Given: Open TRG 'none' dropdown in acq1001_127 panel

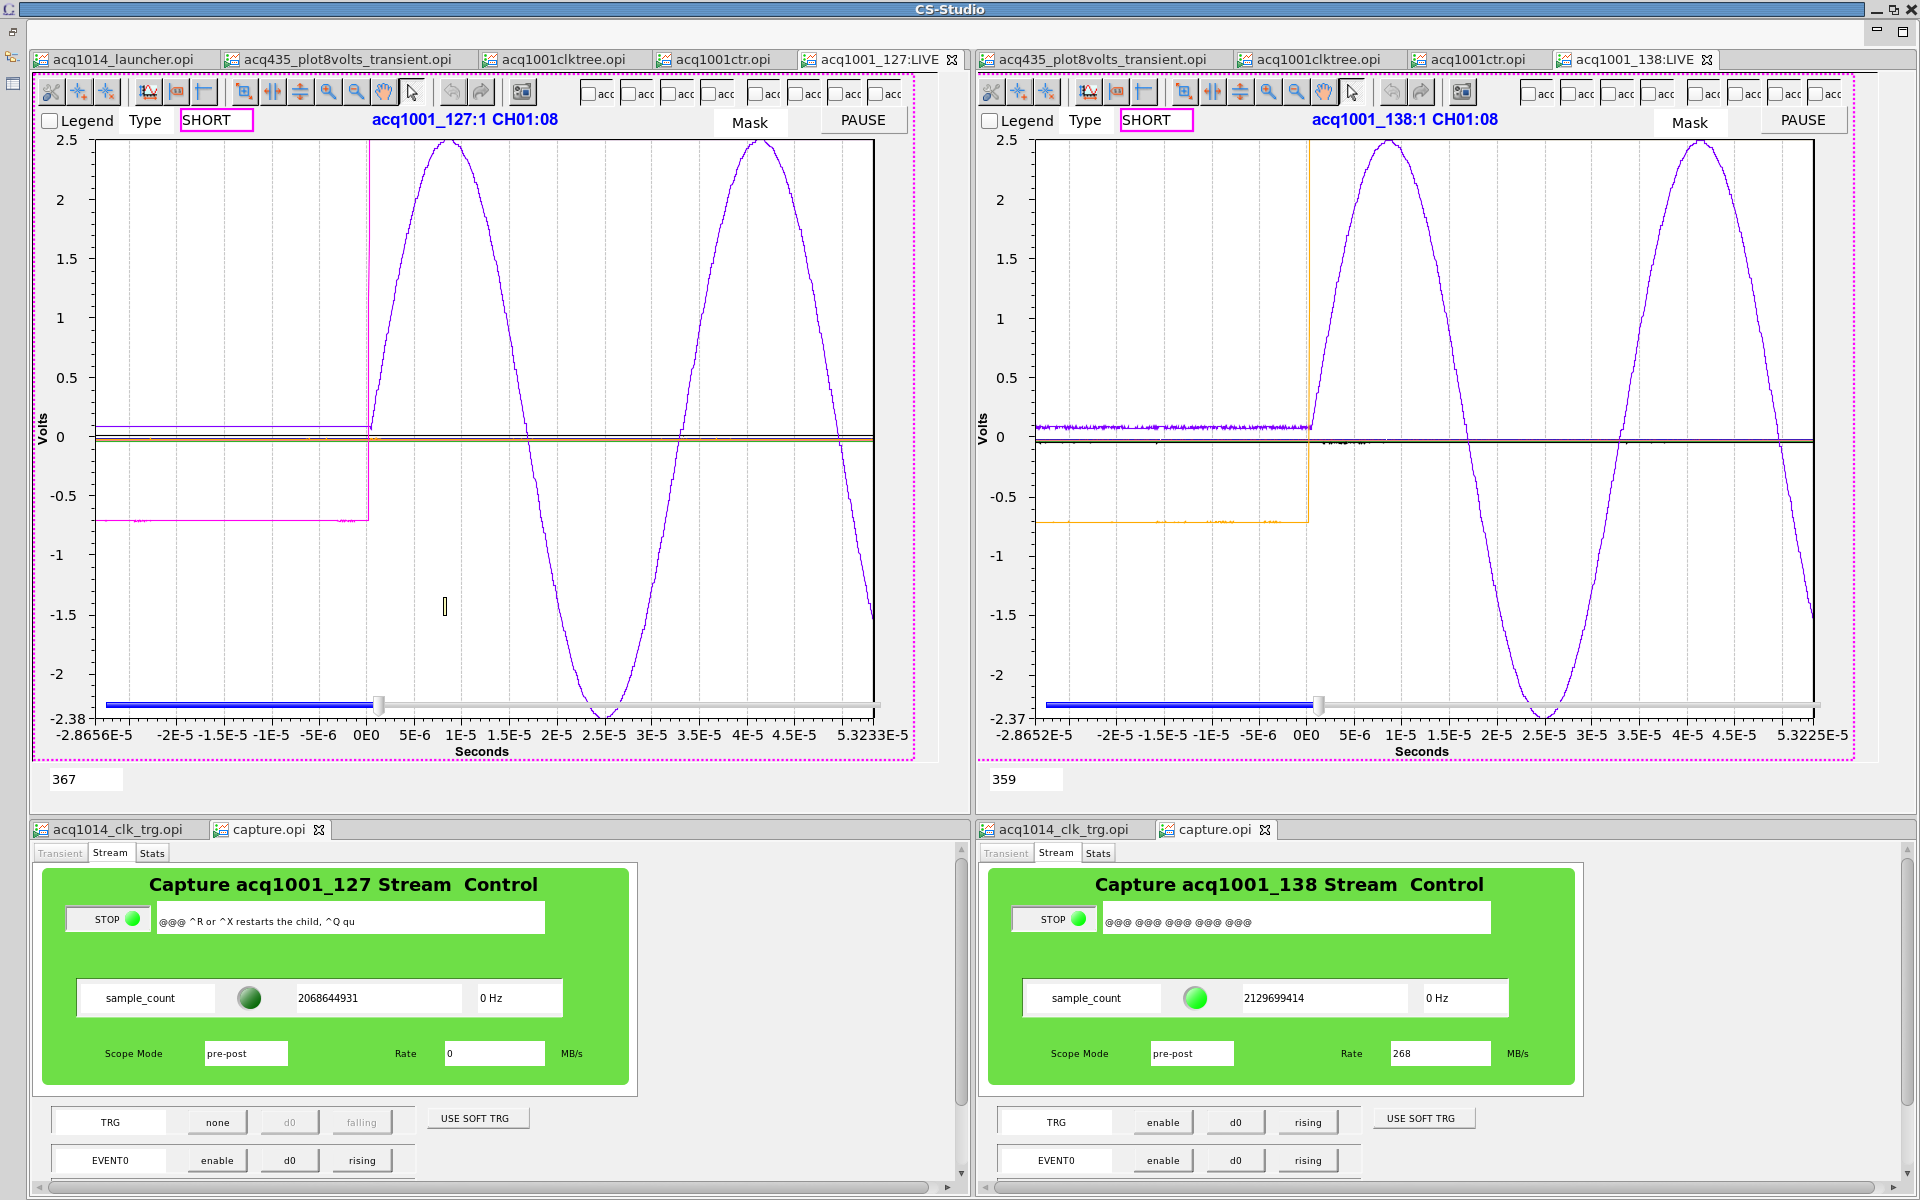Looking at the screenshot, I should click(218, 1122).
